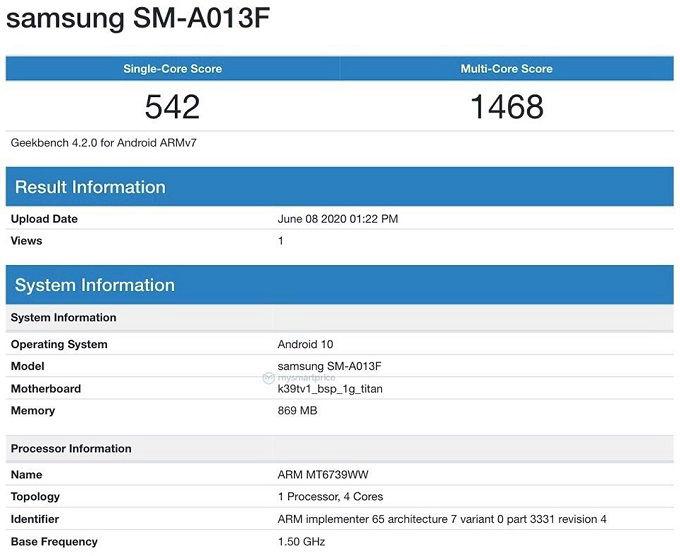Click the blue System Information section header
The image size is (680, 556).
tap(340, 285)
